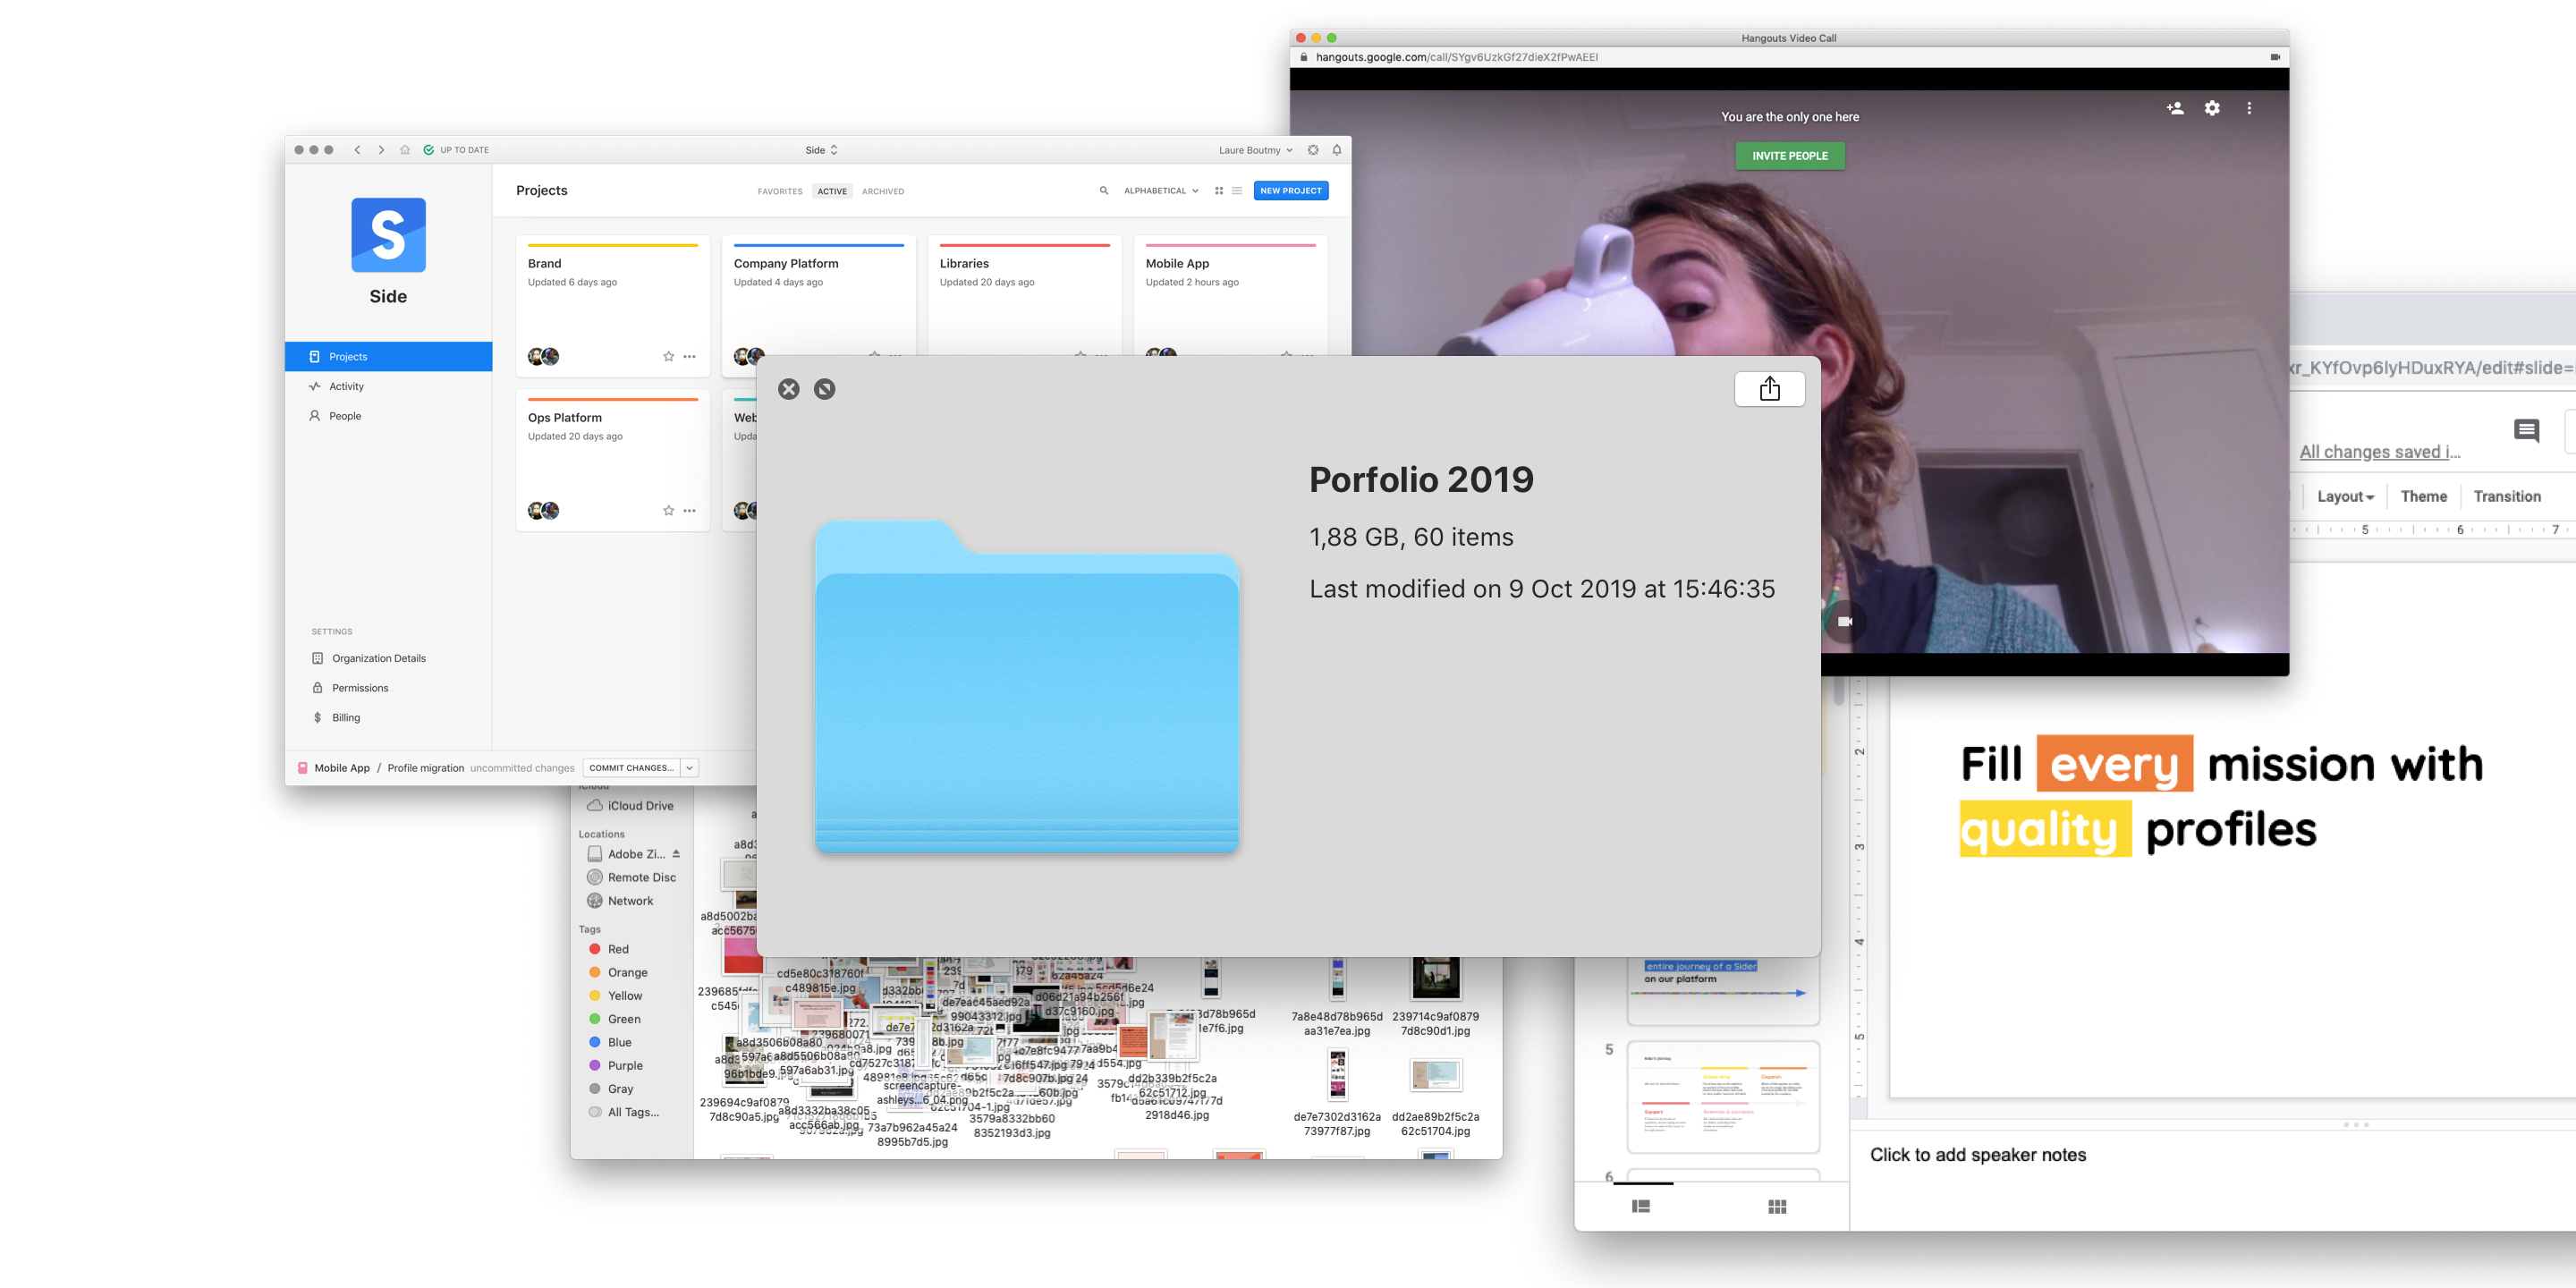Select iCloud Drive in Finder sidebar

[x=630, y=805]
